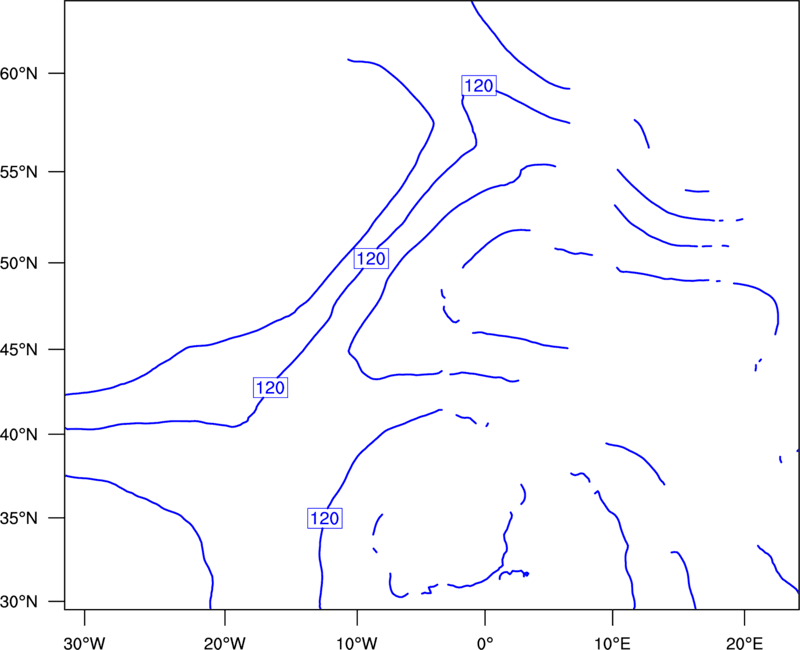
Task: Select the 120 contour label near 35°N
Action: [x=324, y=518]
